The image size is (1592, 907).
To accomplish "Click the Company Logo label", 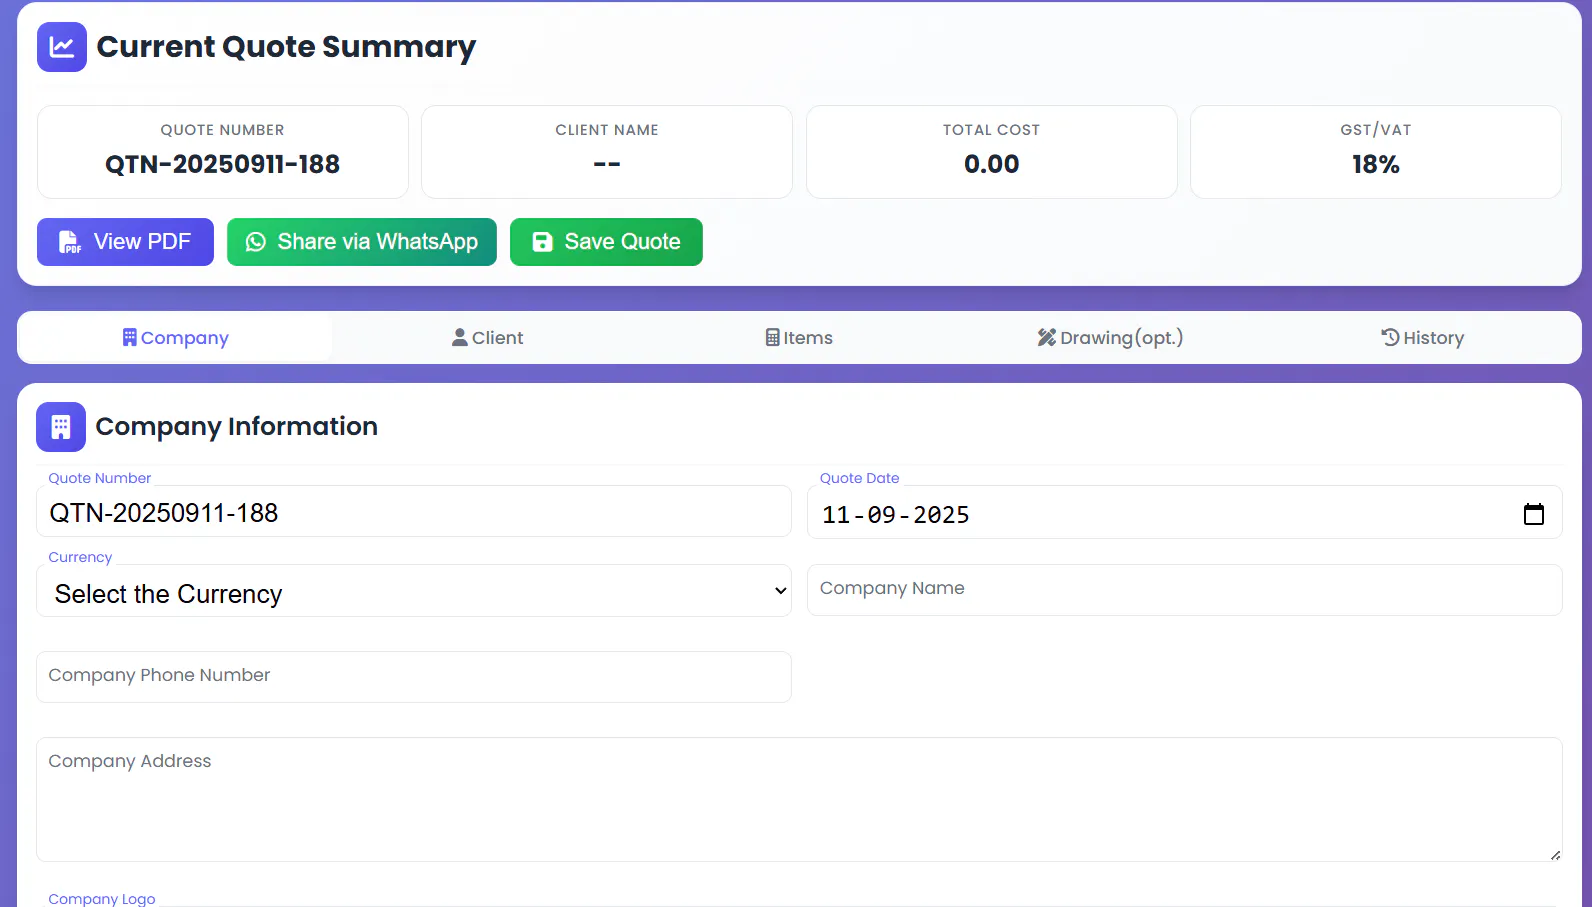I will pyautogui.click(x=102, y=899).
